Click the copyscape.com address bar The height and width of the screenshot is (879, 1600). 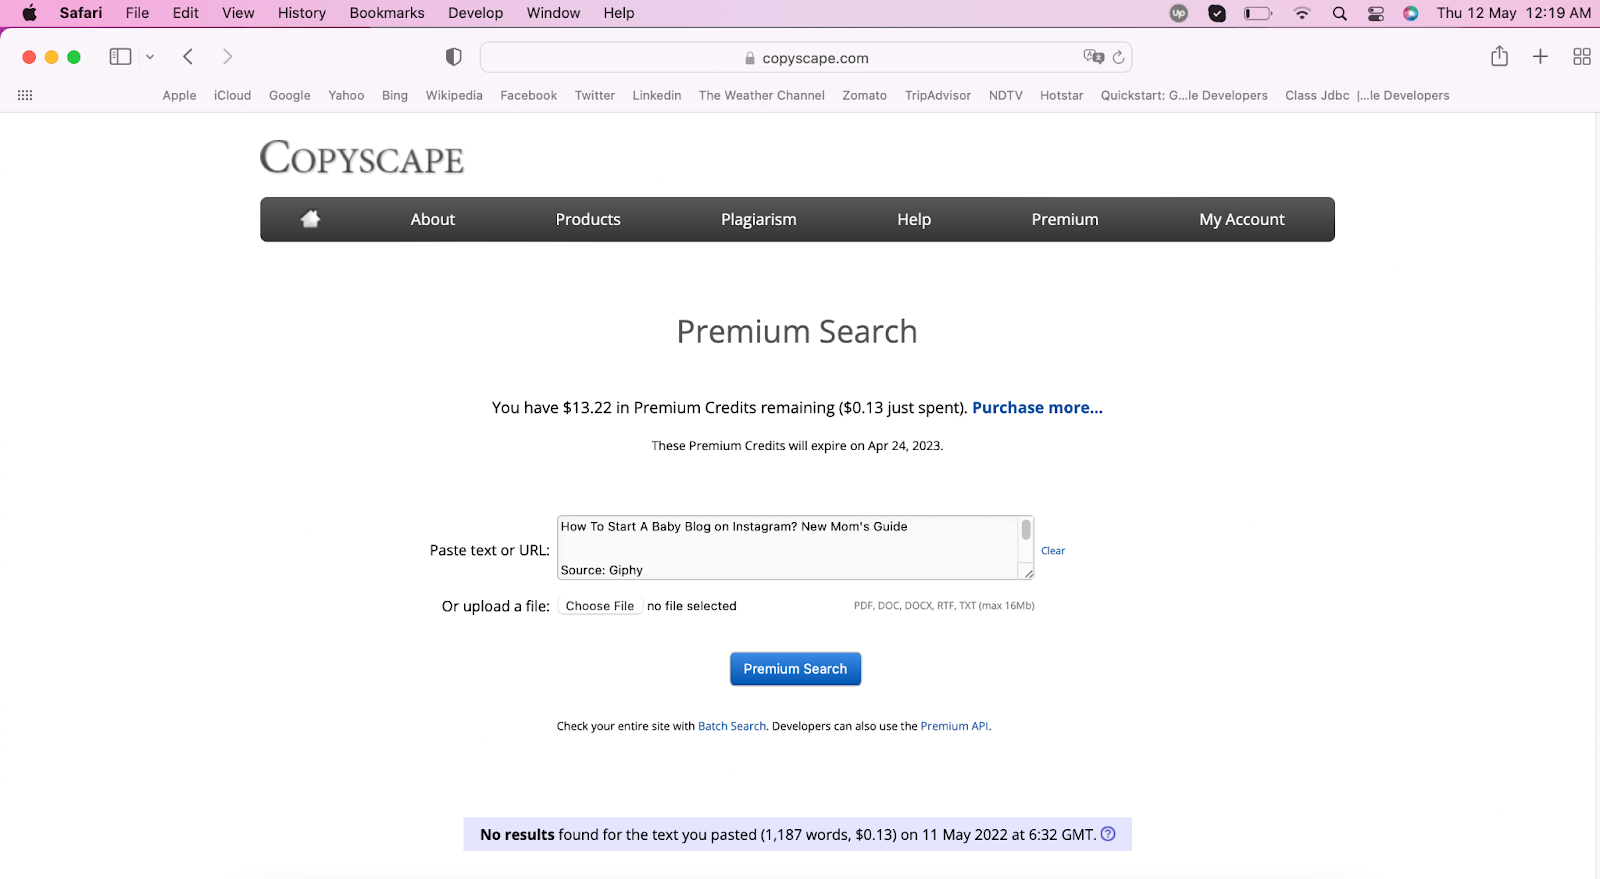pos(806,57)
